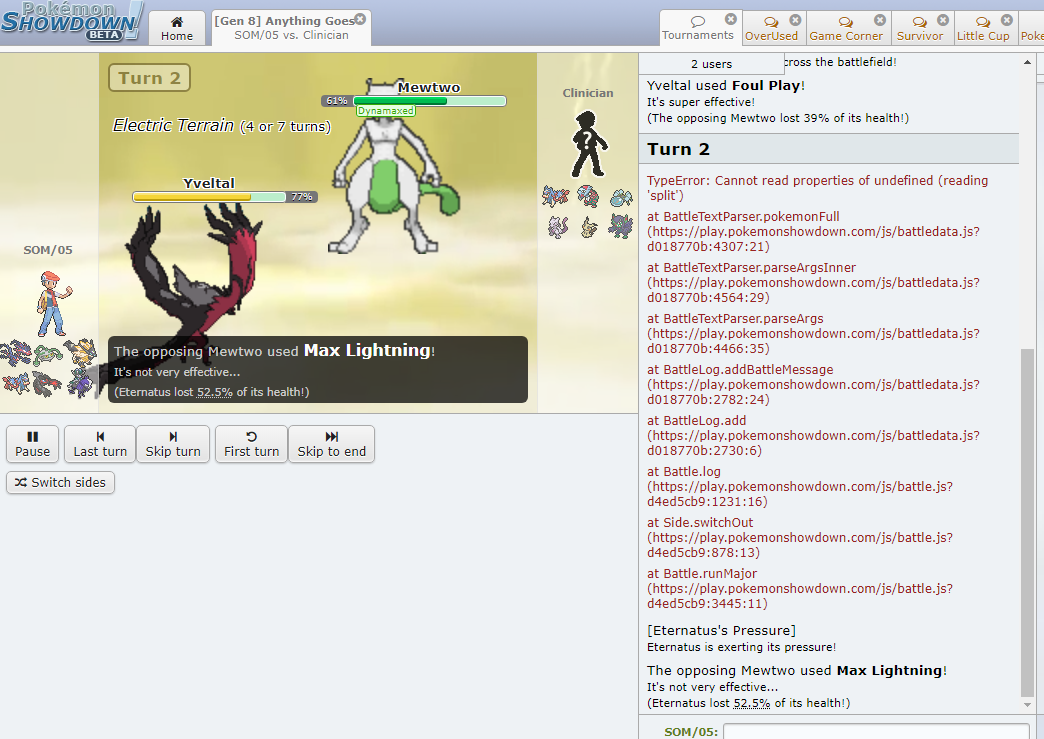Click underlined 52.5% in the chat log
1044x739 pixels.
coord(752,703)
